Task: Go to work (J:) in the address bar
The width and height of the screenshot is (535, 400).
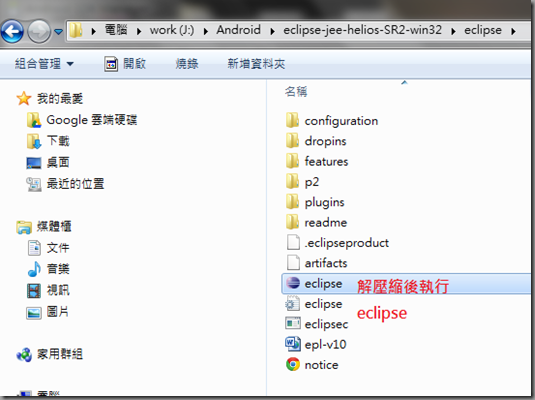Action: coord(172,30)
